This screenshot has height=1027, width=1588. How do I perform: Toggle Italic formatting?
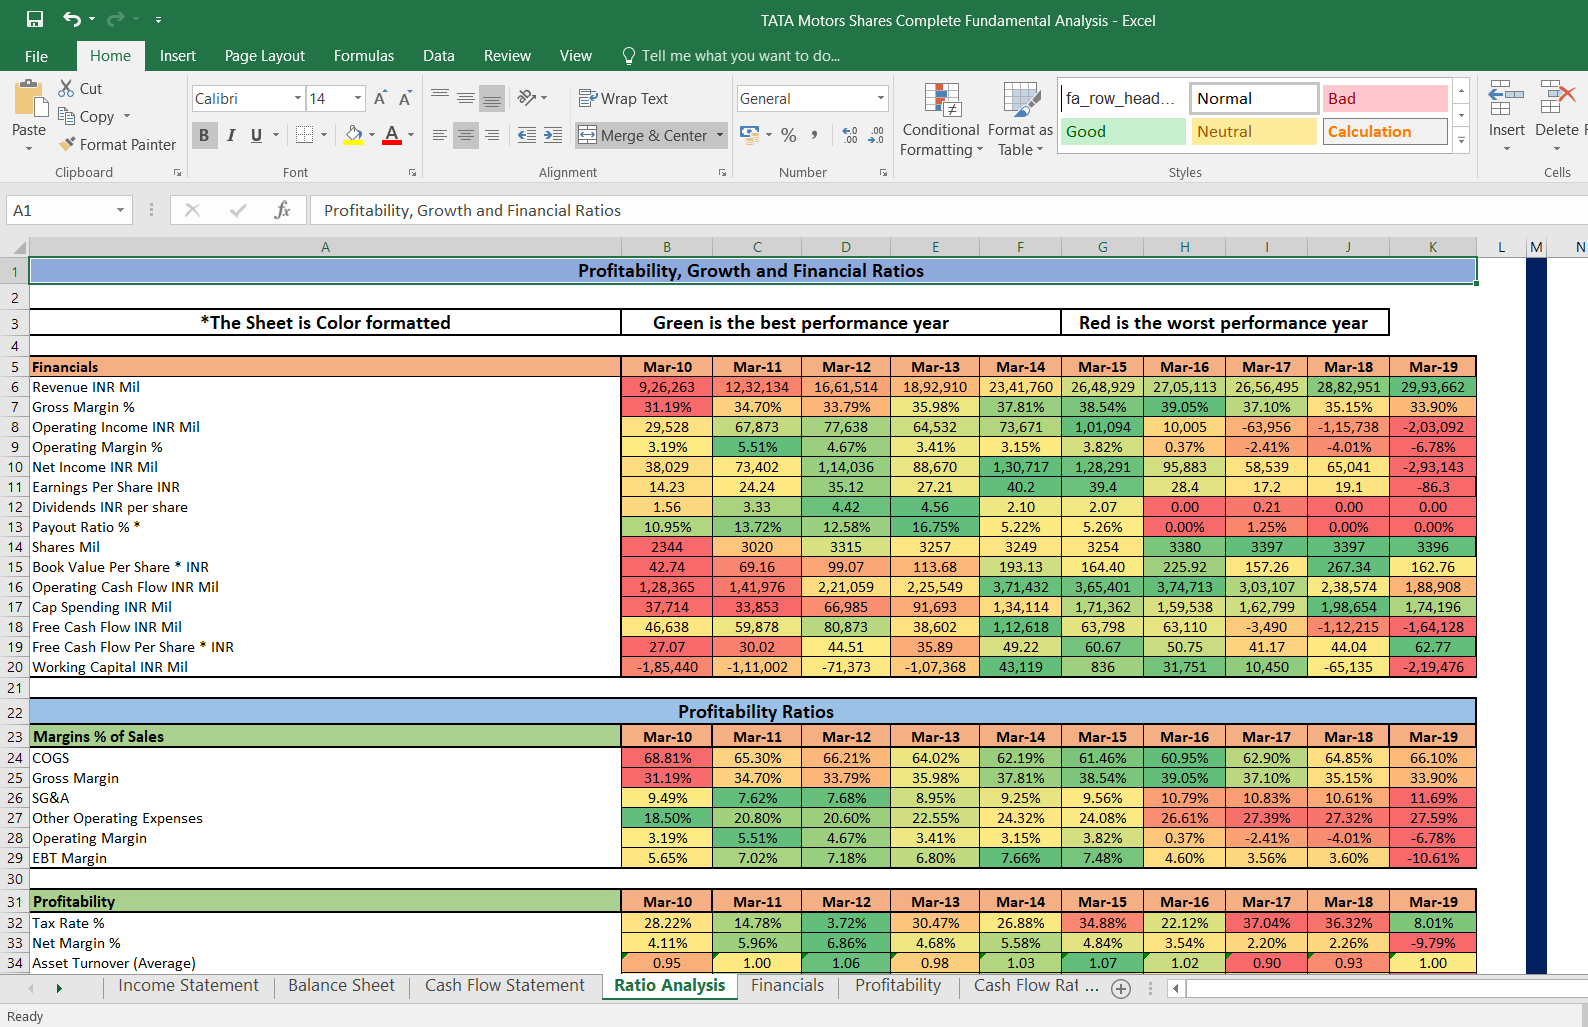coord(231,135)
